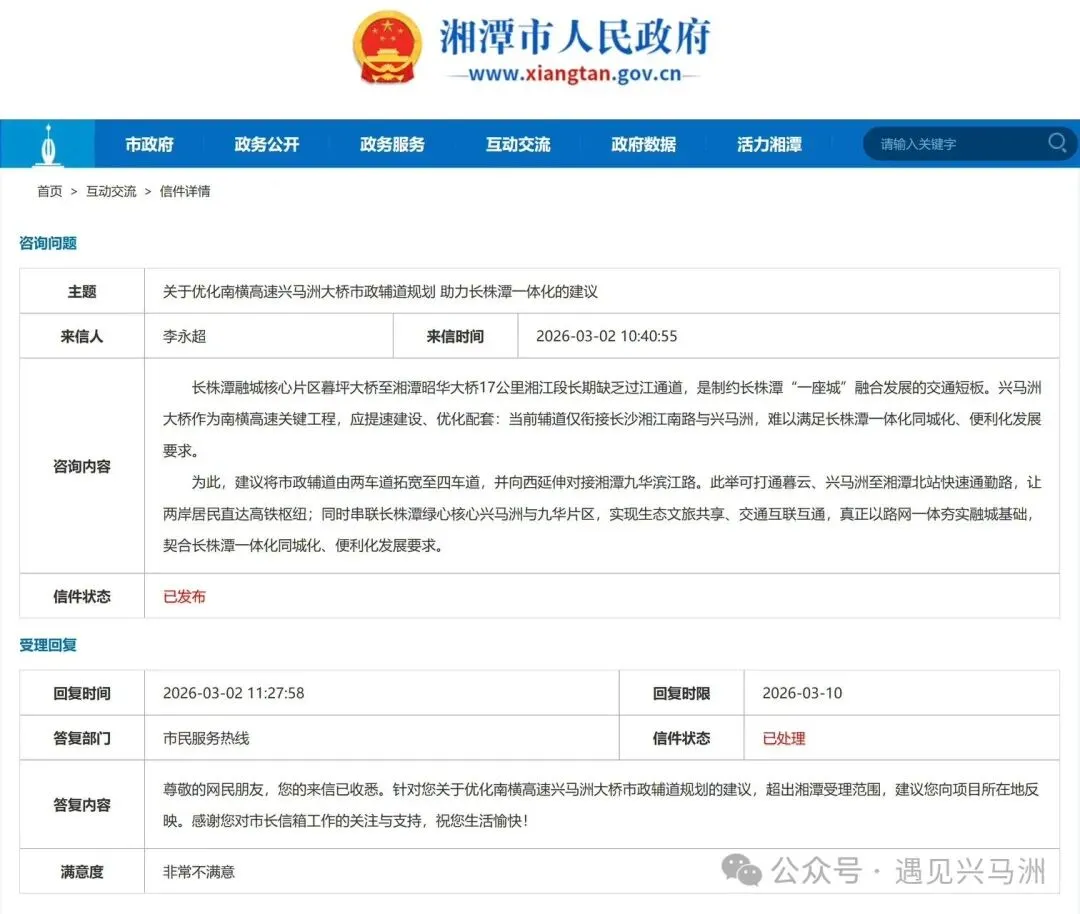Click the 咨询内容 row label
This screenshot has height=914, width=1080.
[x=82, y=466]
